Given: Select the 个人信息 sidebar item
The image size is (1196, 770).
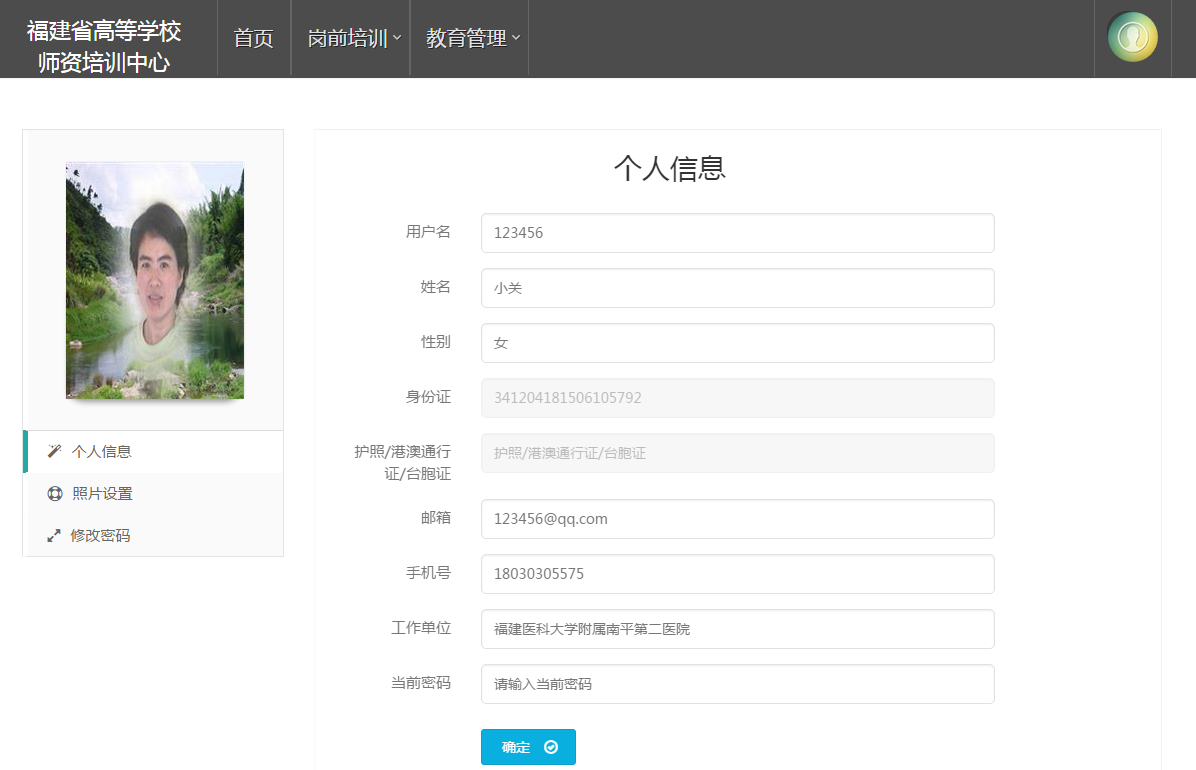Looking at the screenshot, I should [x=101, y=451].
